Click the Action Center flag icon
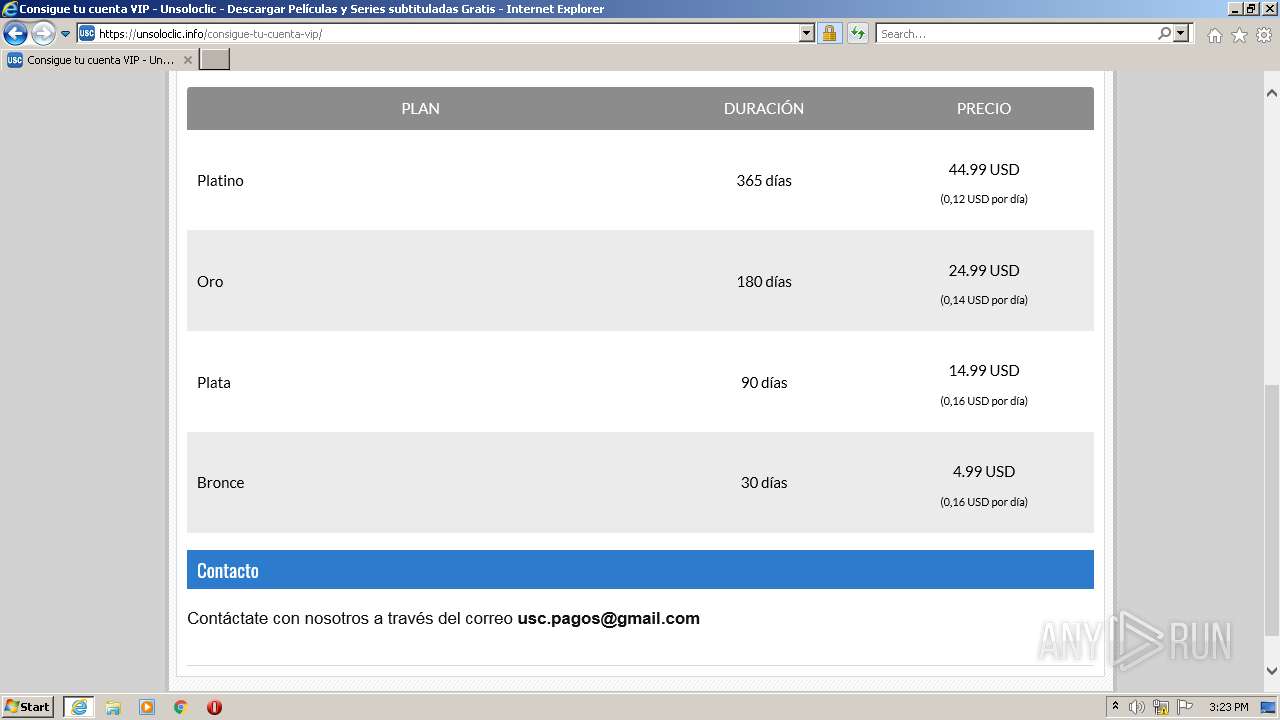Image resolution: width=1280 pixels, height=720 pixels. 1185,707
